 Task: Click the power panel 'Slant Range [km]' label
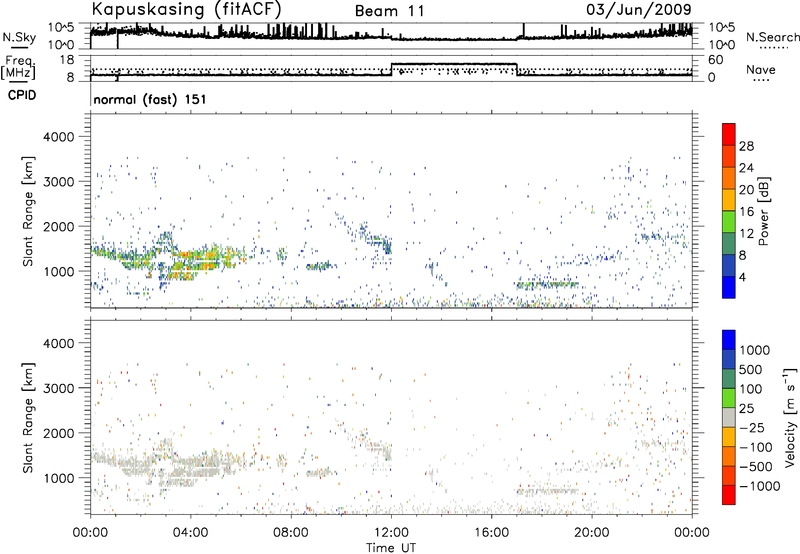pos(29,211)
